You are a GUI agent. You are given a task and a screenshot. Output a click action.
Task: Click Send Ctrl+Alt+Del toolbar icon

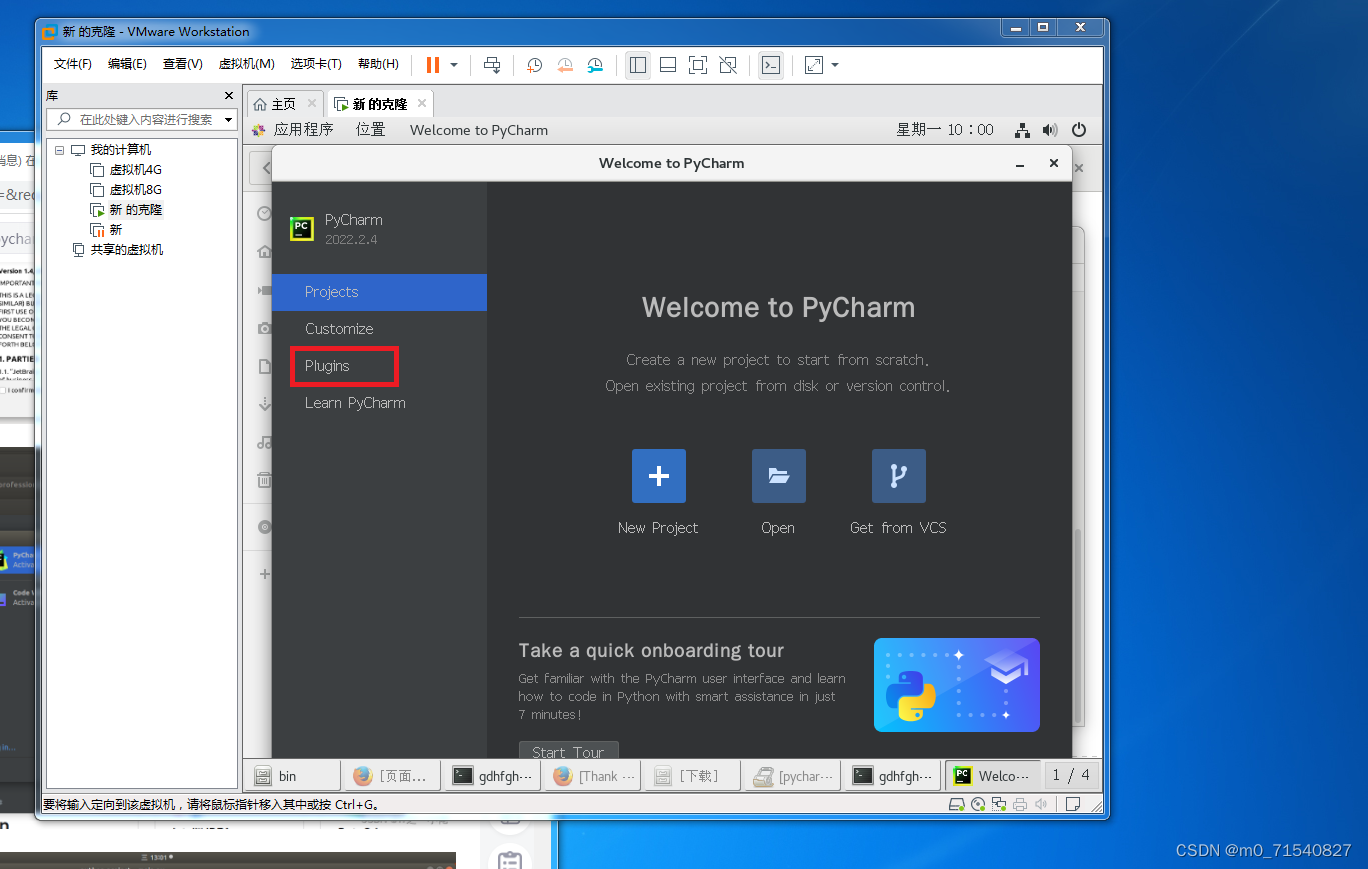click(x=492, y=65)
